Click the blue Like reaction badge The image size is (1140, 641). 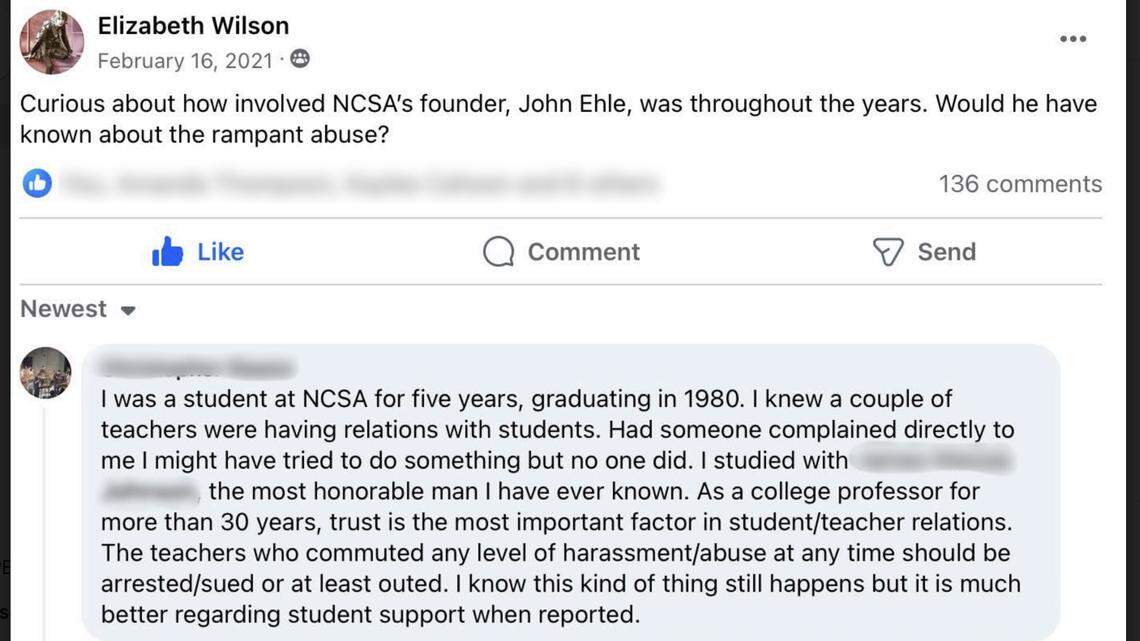36,183
